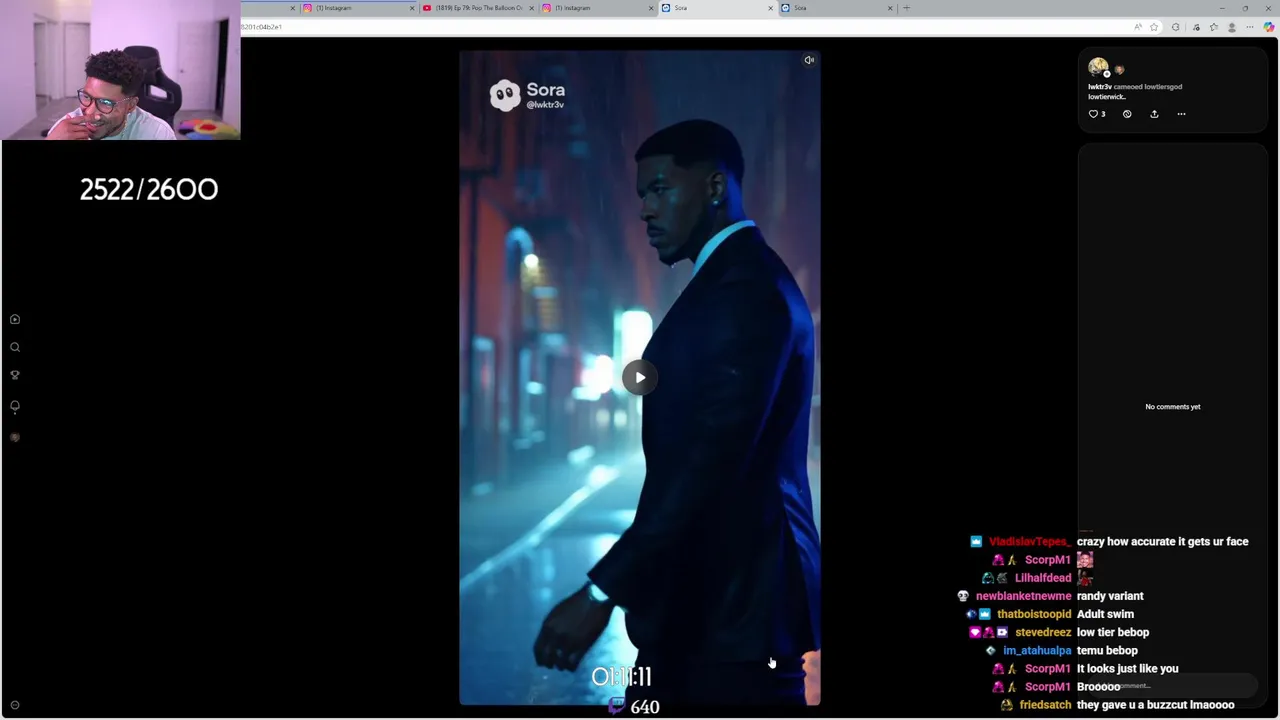Click chat username stevedreez
1280x720 pixels.
coord(1043,632)
